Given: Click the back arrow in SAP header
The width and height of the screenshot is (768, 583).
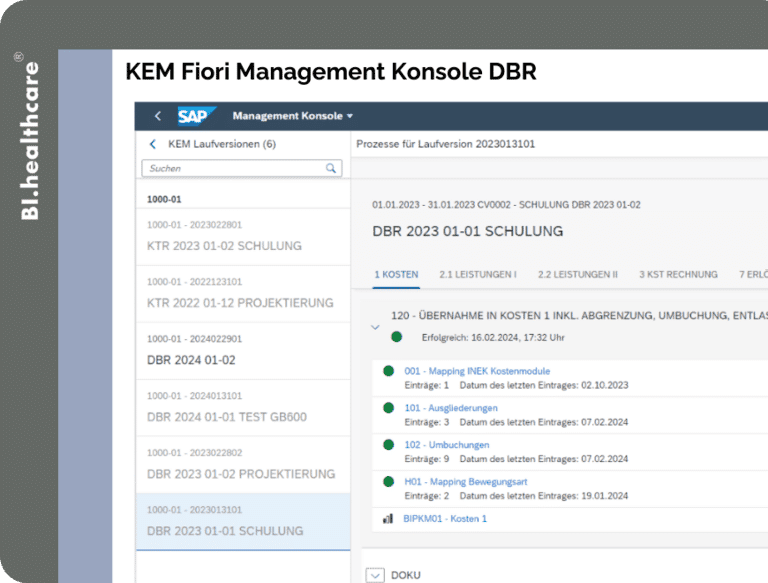Looking at the screenshot, I should 157,116.
